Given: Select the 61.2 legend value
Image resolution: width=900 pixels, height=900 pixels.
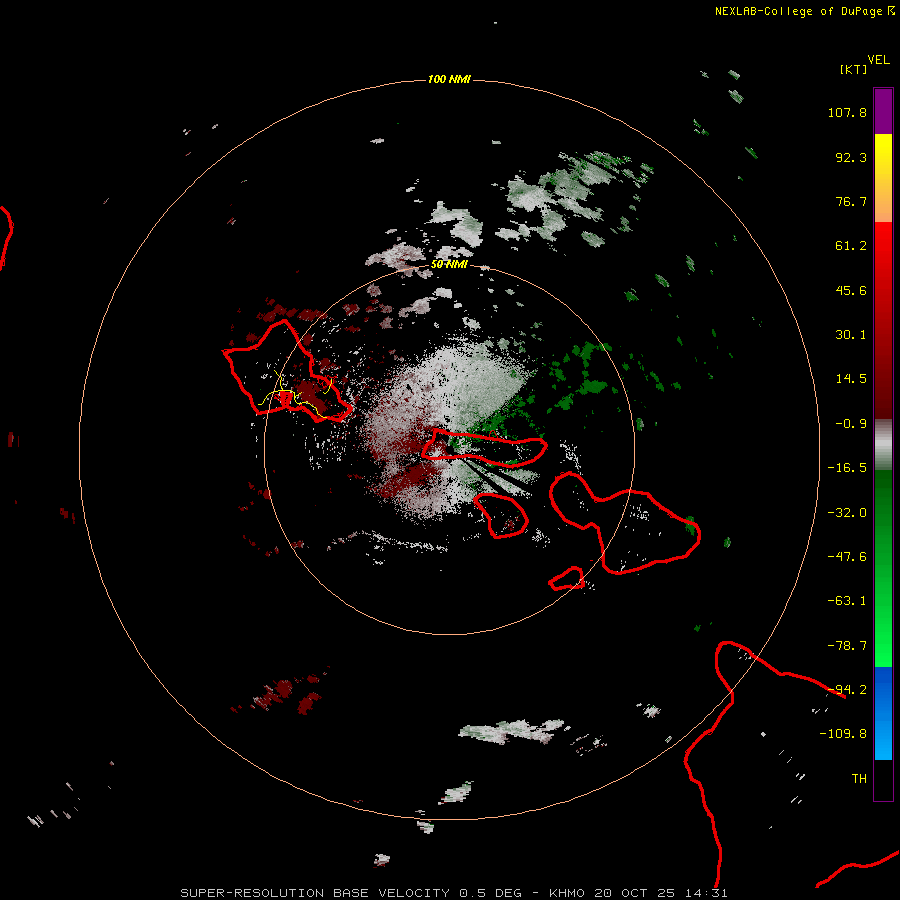Looking at the screenshot, I should click(851, 246).
